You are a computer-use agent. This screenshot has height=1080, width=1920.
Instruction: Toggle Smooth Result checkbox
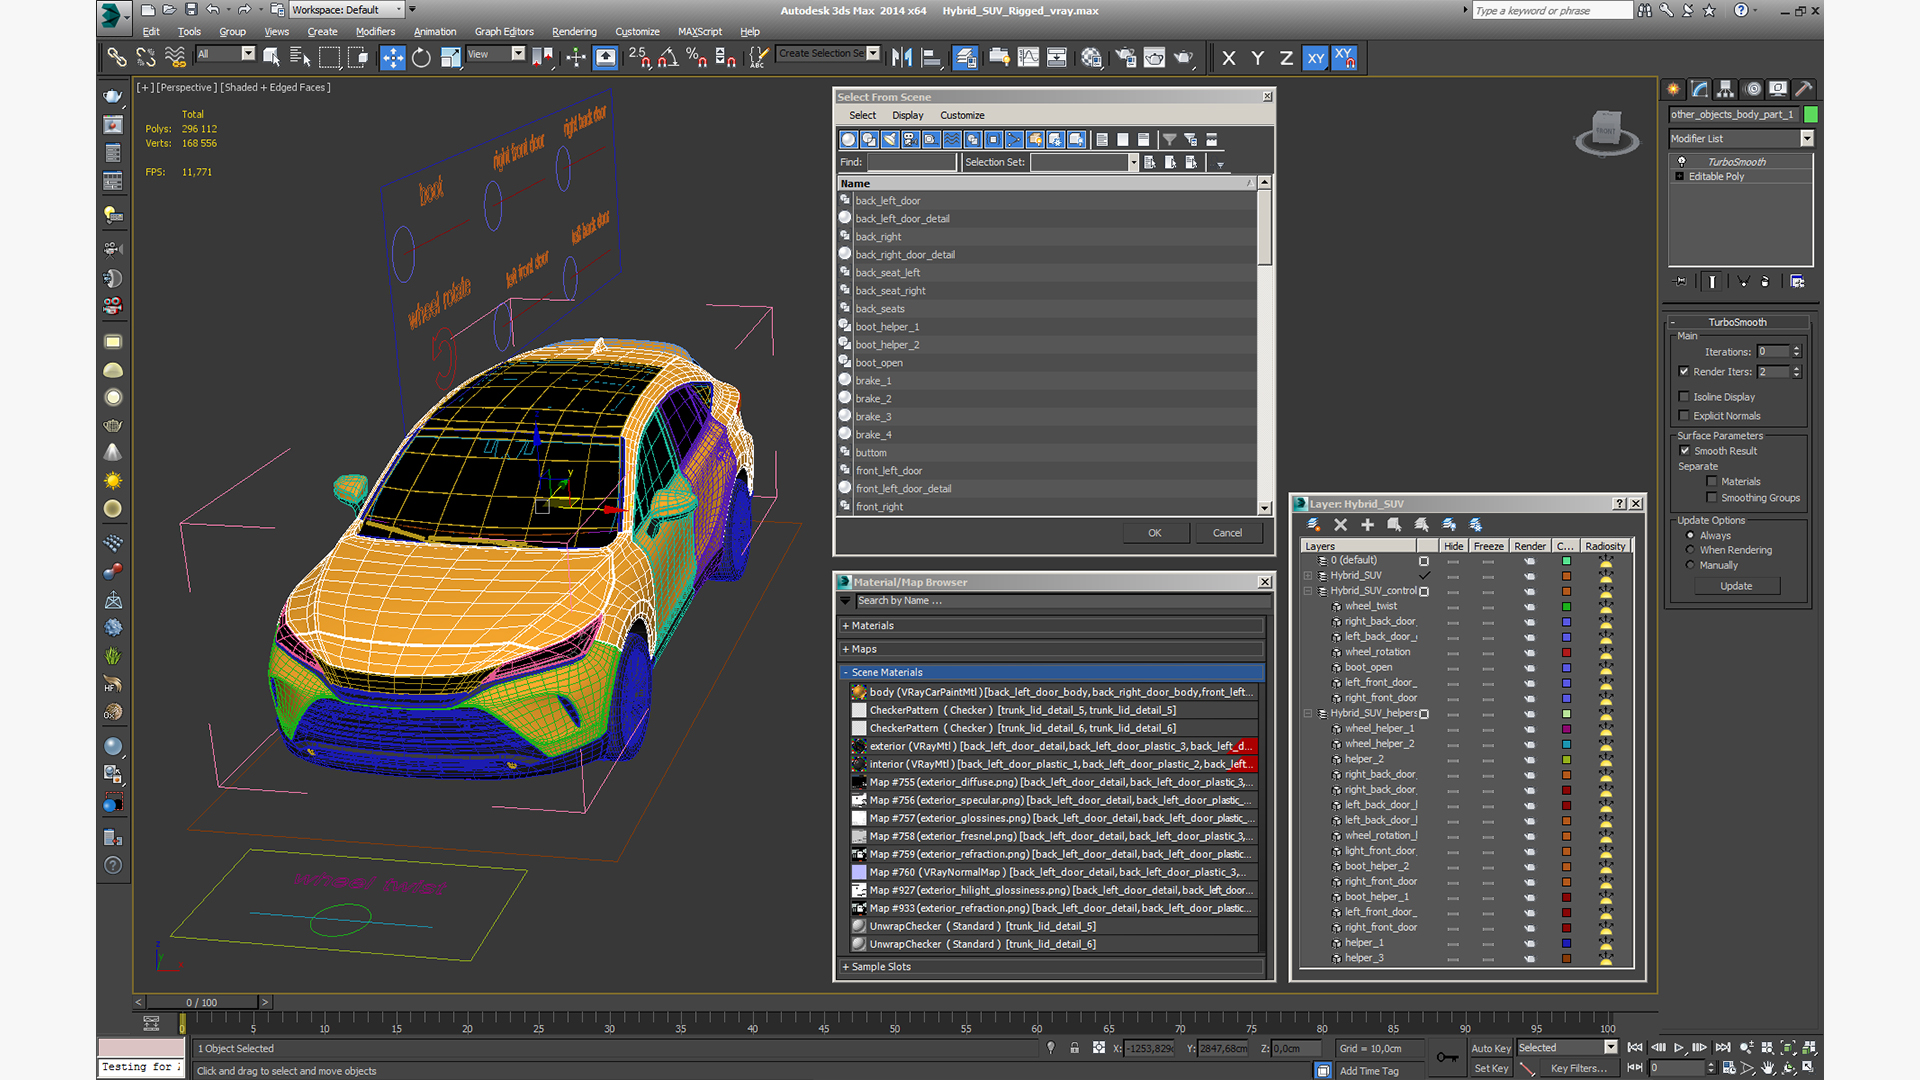click(1685, 451)
